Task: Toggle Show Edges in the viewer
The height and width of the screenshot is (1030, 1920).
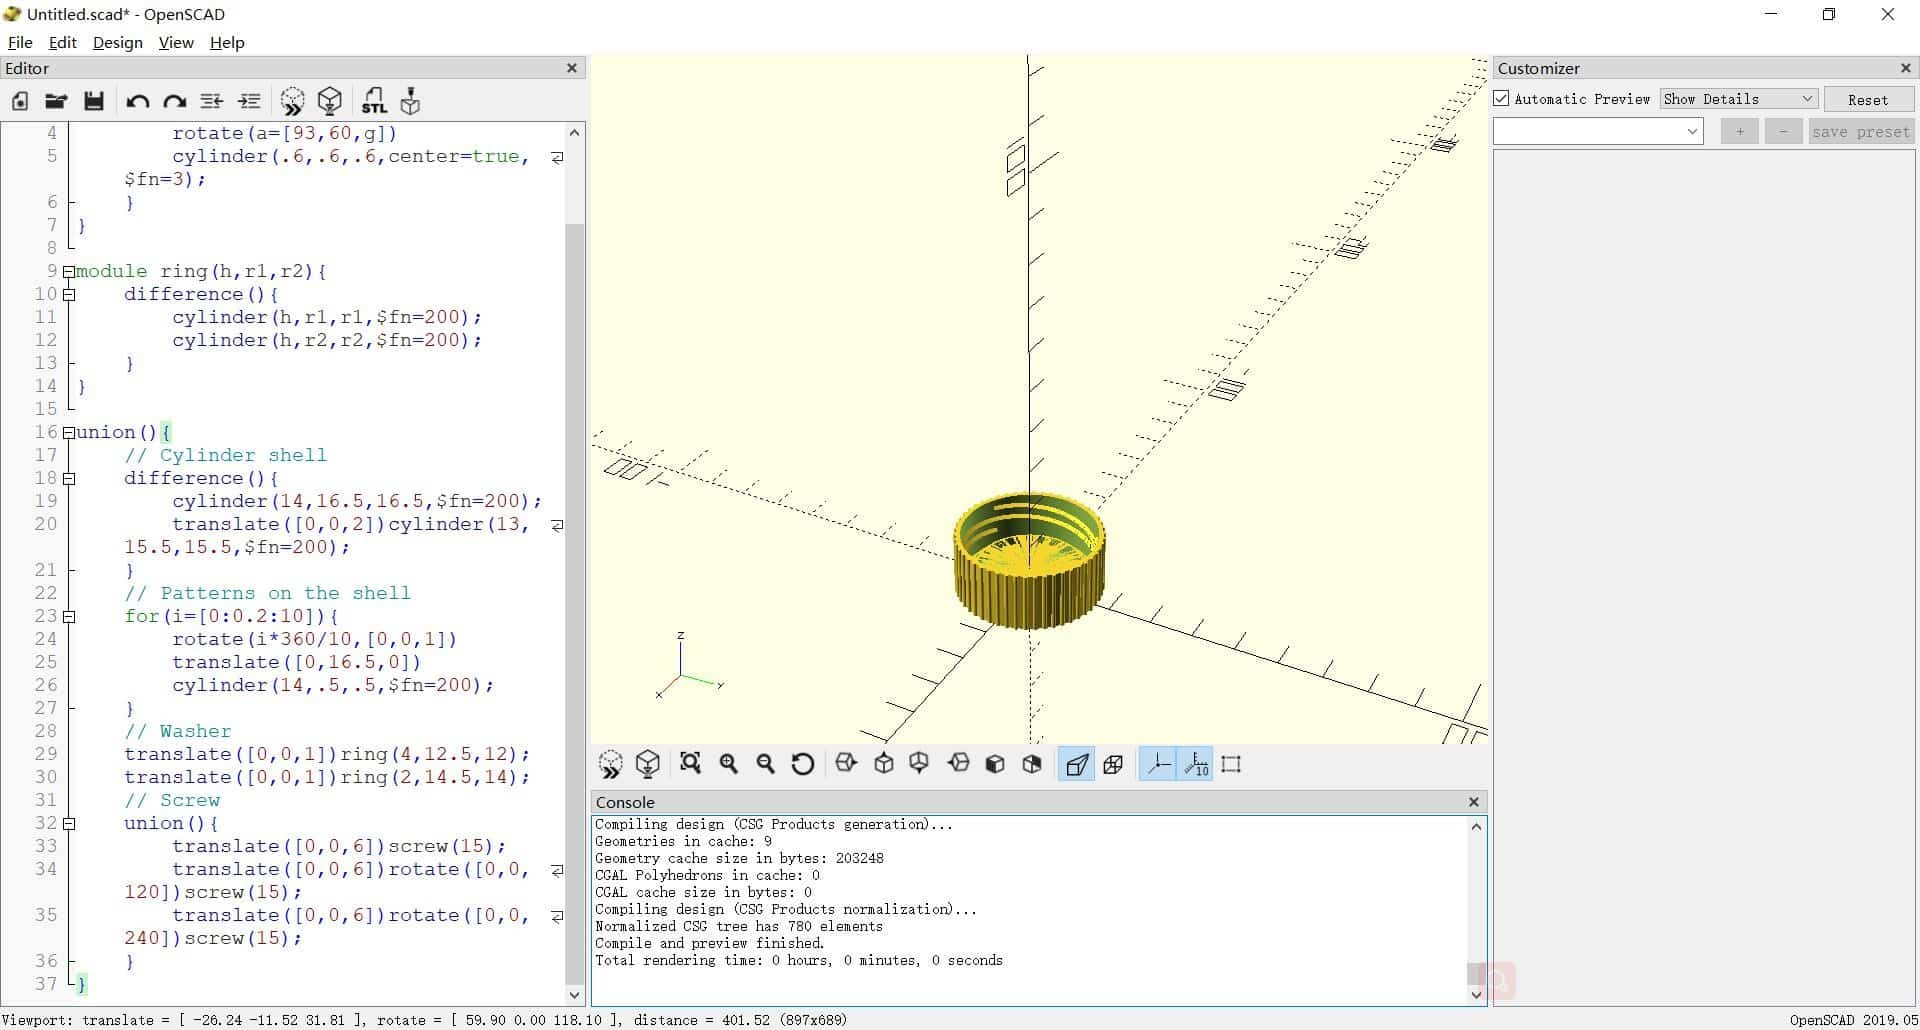Action: click(1231, 764)
